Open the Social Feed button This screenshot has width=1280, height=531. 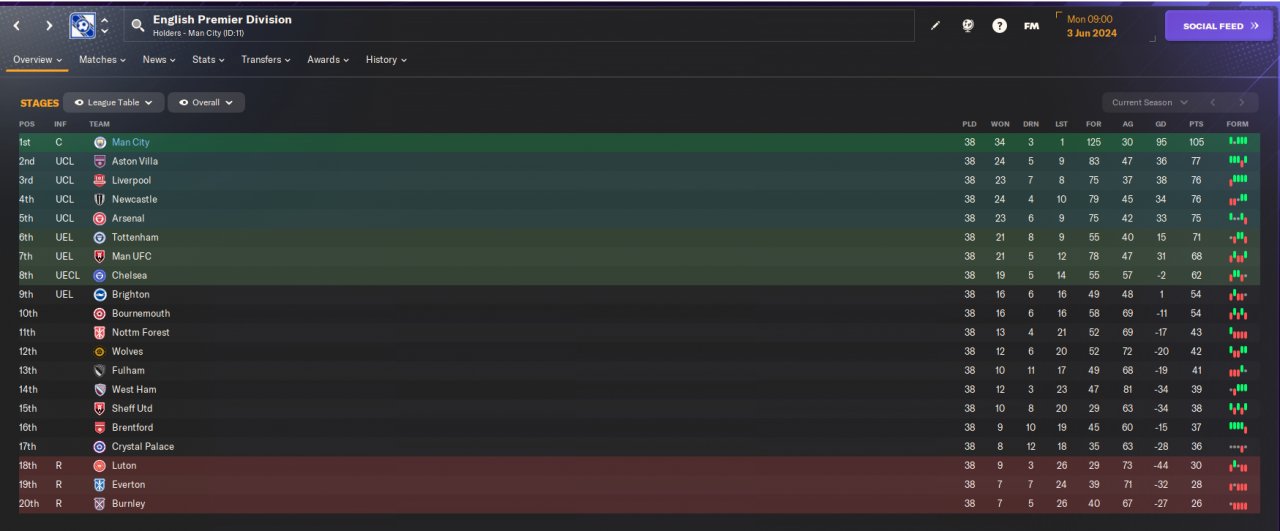point(1219,26)
